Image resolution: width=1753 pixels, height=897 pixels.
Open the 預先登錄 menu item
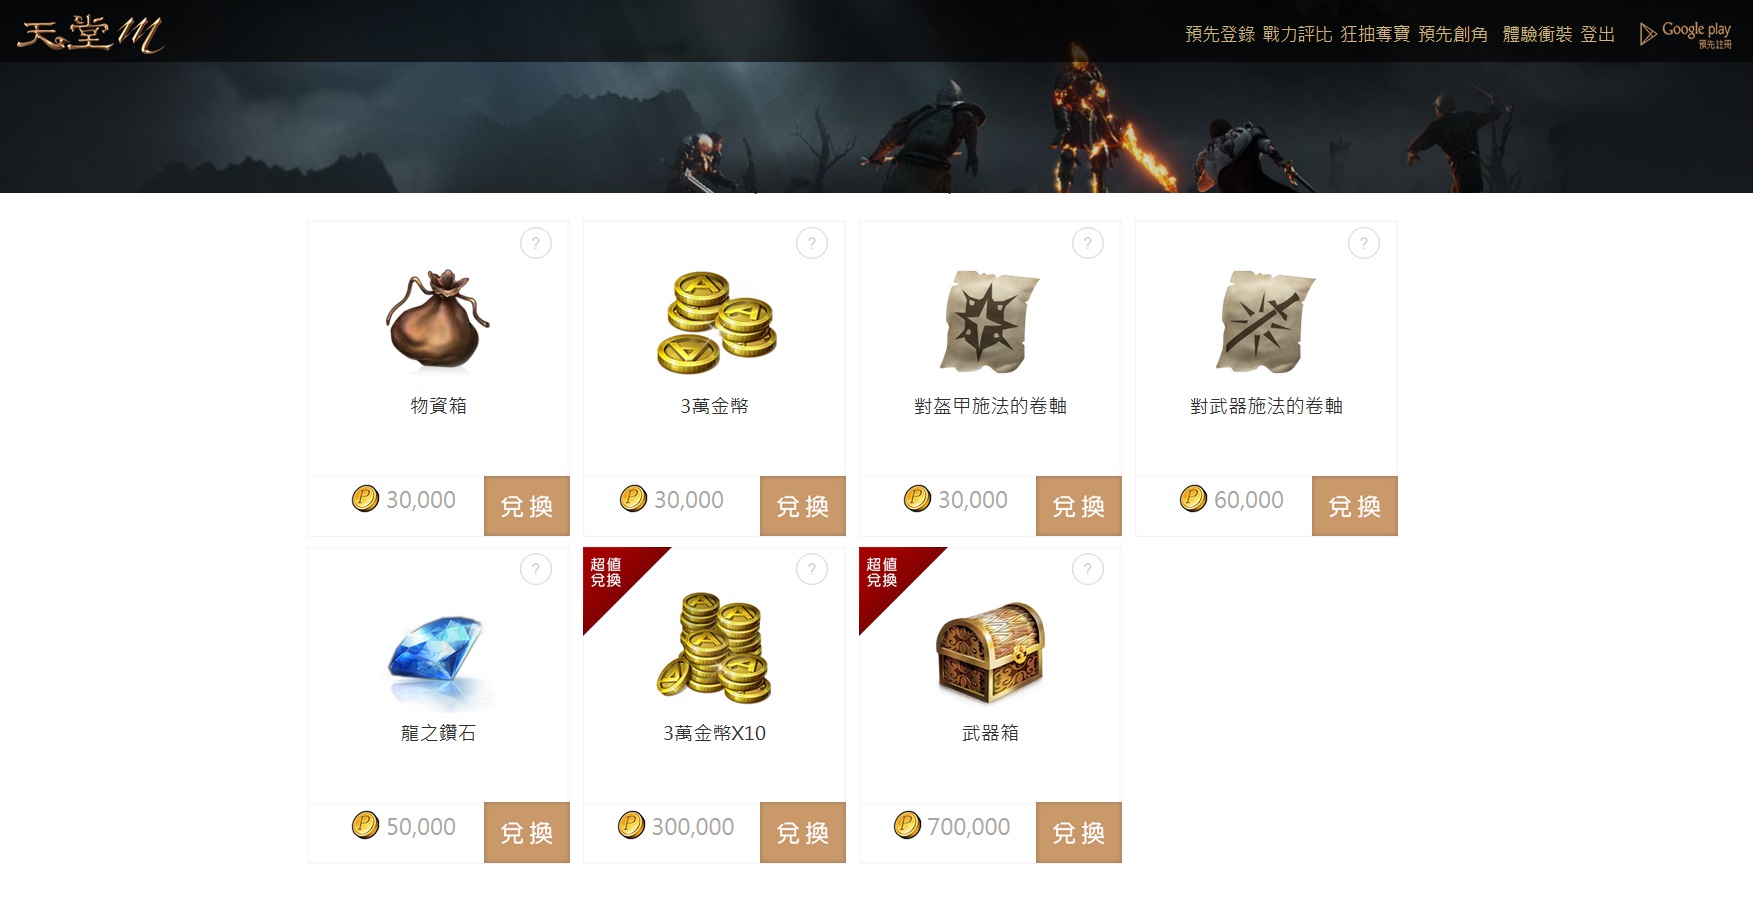coord(1220,34)
